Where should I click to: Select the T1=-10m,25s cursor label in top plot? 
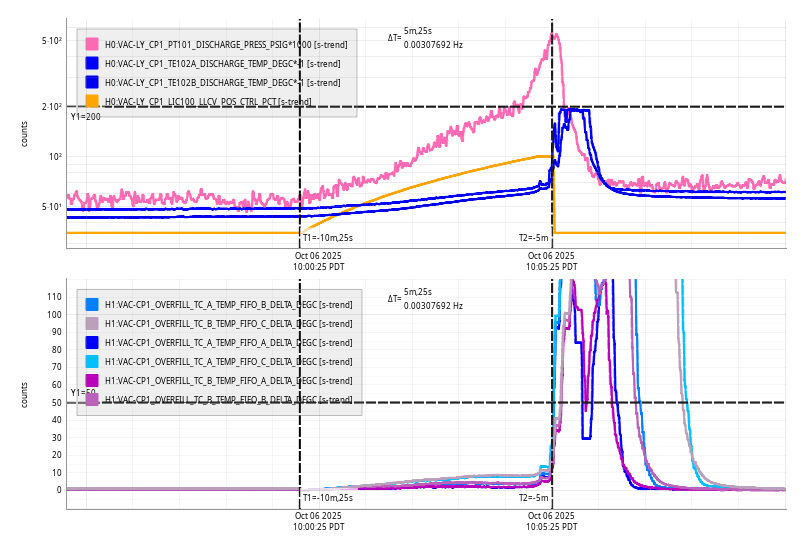coord(328,238)
